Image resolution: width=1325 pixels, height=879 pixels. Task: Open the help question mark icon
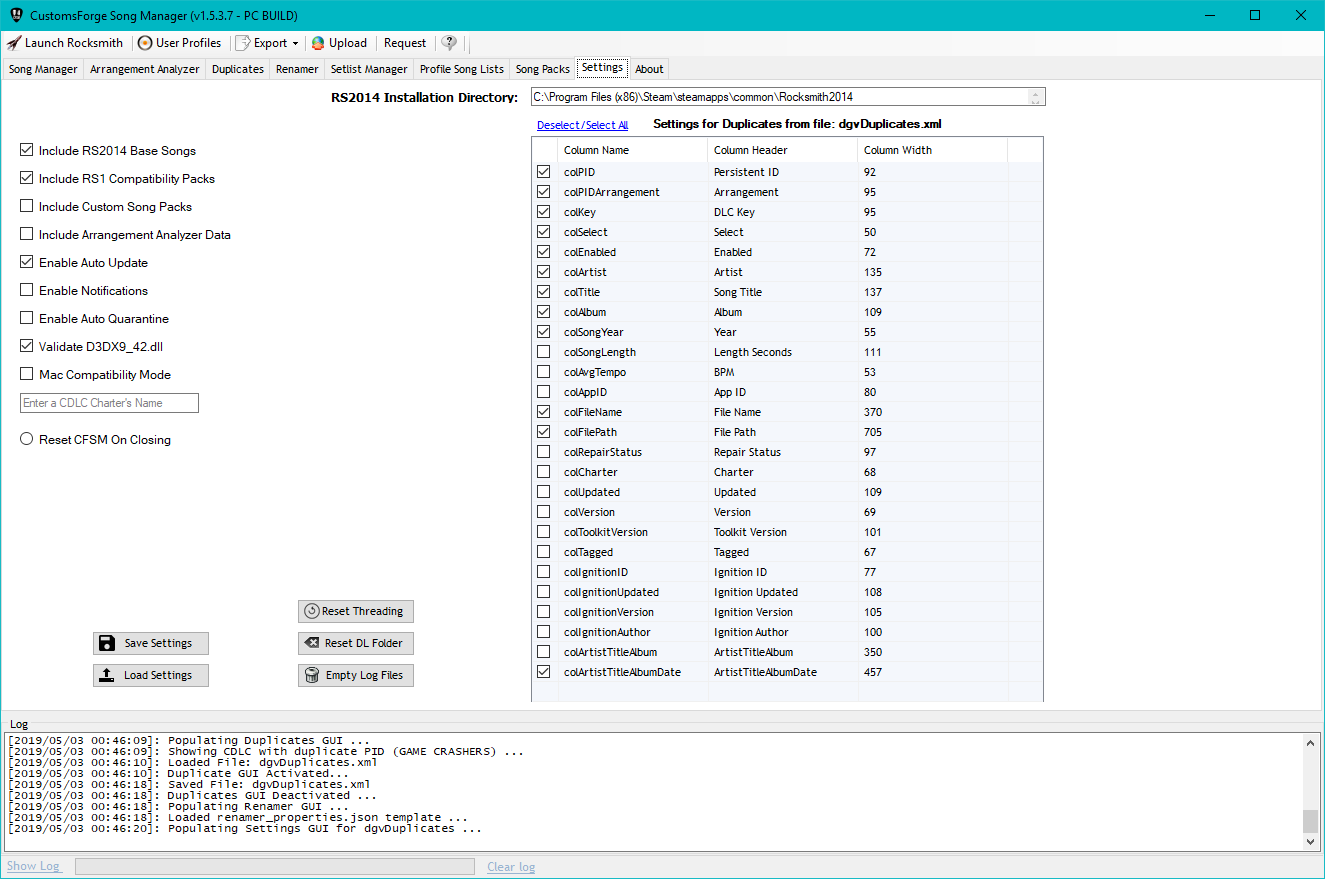click(449, 43)
